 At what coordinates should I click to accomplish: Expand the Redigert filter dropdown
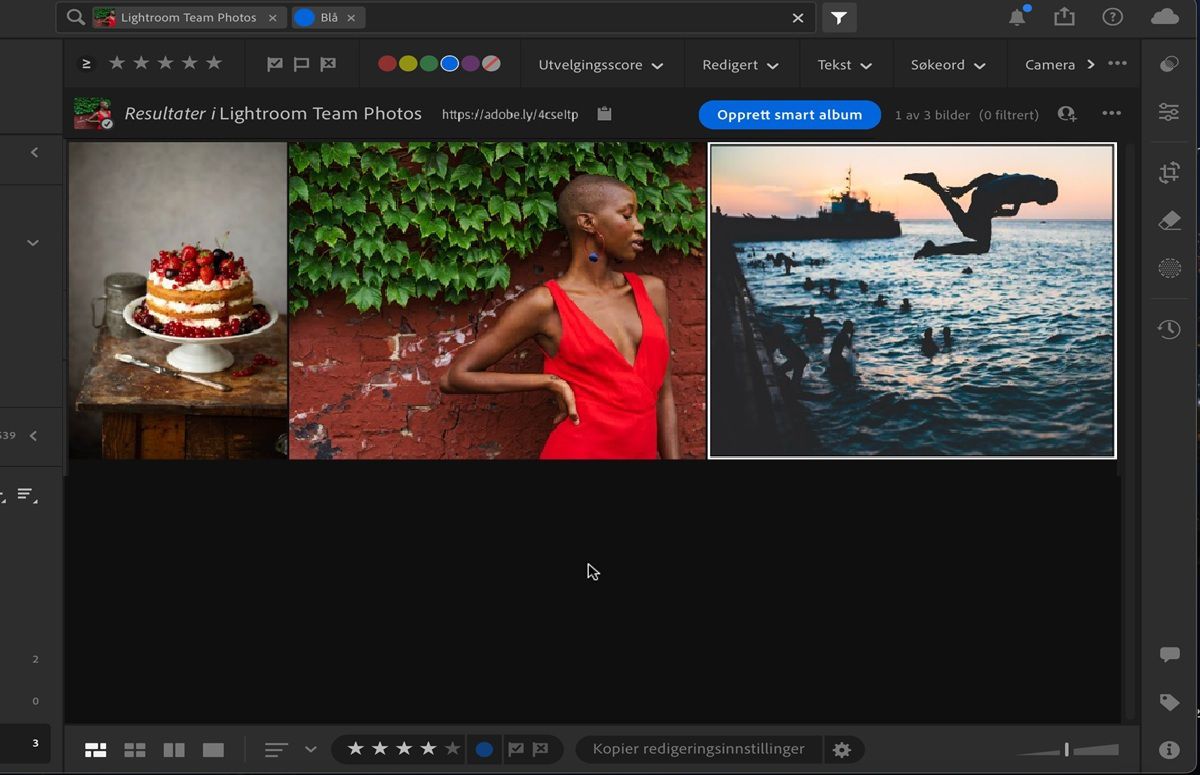[x=740, y=63]
